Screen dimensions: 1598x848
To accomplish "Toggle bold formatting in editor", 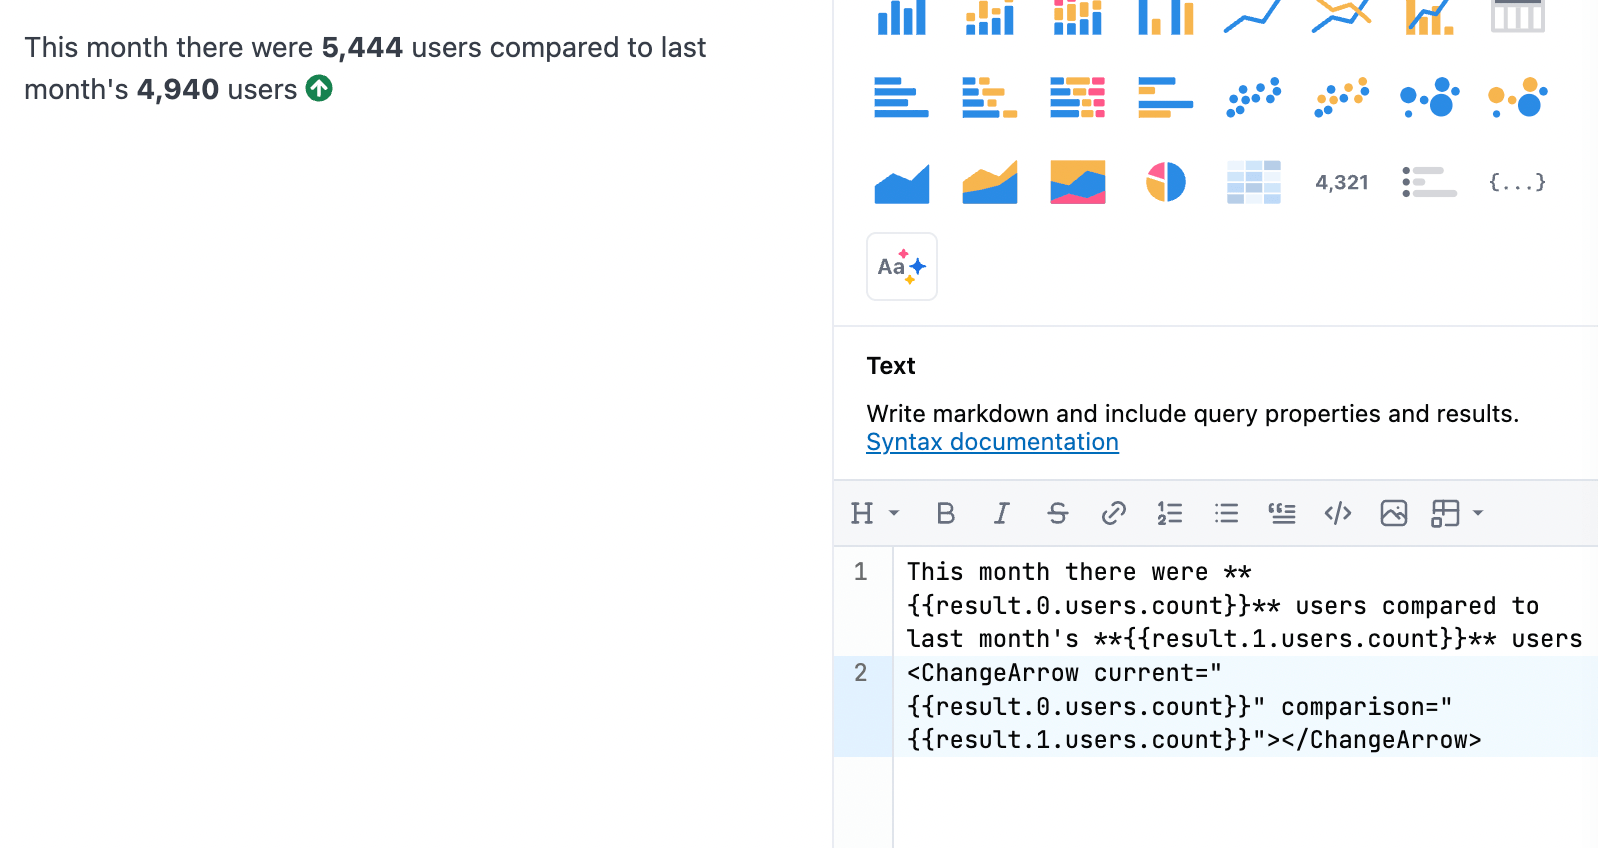I will 945,513.
